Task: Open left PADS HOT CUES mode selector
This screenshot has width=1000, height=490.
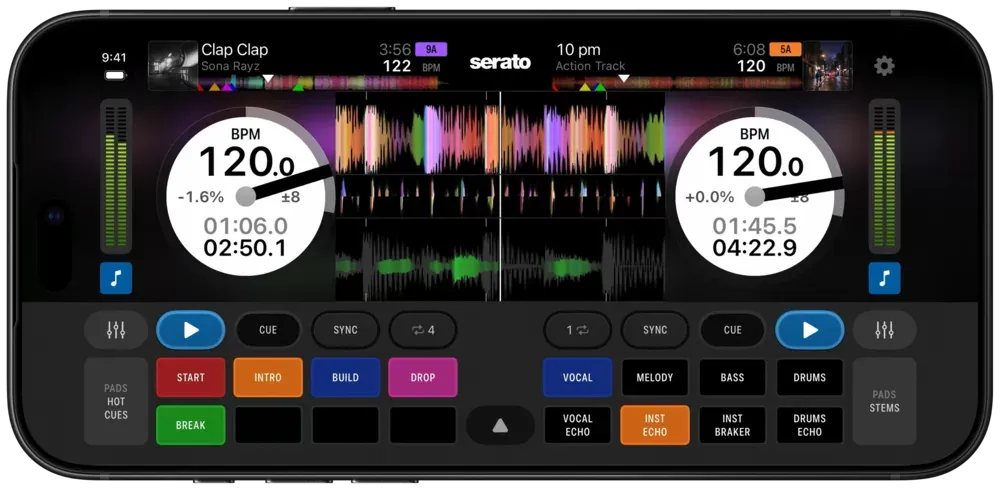Action: [116, 401]
